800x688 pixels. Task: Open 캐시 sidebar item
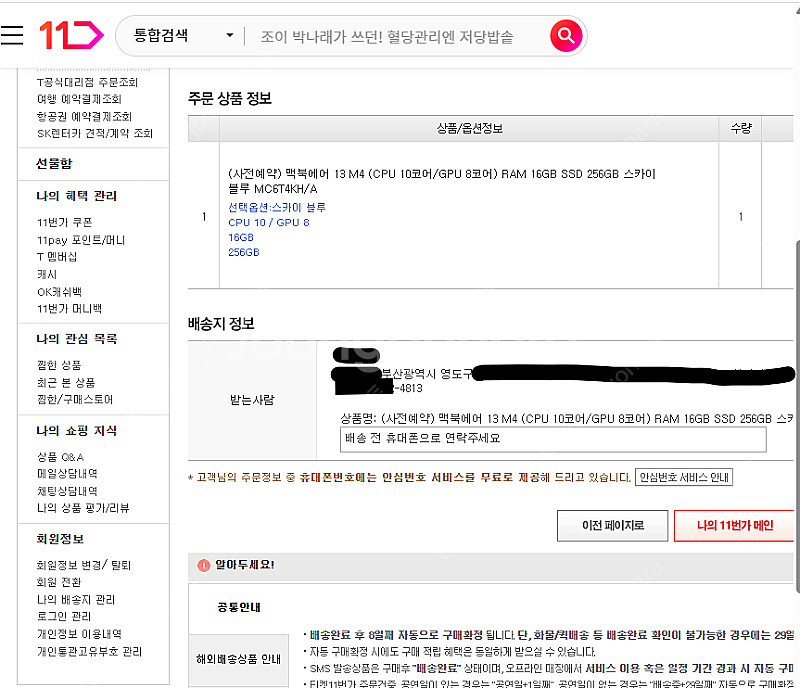47,274
